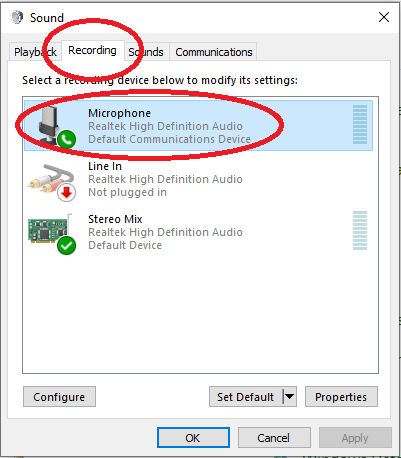The height and width of the screenshot is (458, 401).
Task: Click the 'Default Device' status under Stereo Mix
Action: click(125, 245)
